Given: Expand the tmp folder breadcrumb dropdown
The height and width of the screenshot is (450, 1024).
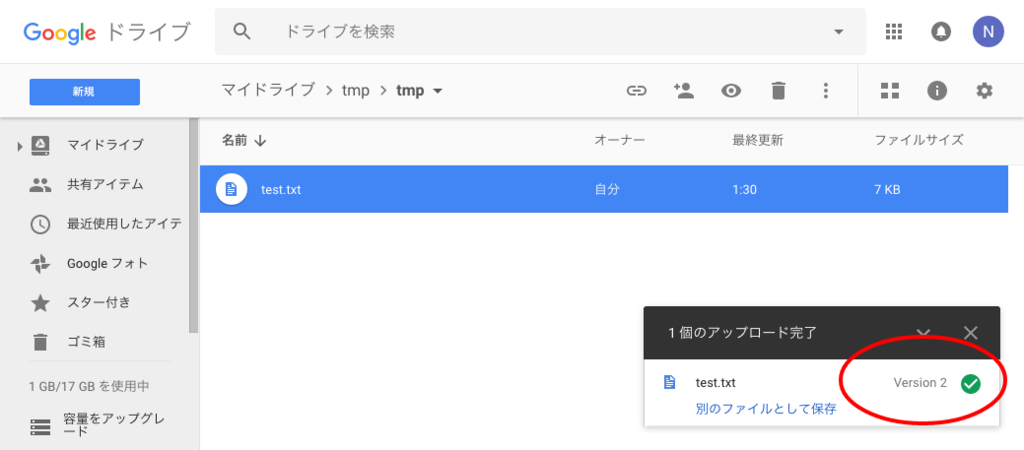Looking at the screenshot, I should pos(438,91).
